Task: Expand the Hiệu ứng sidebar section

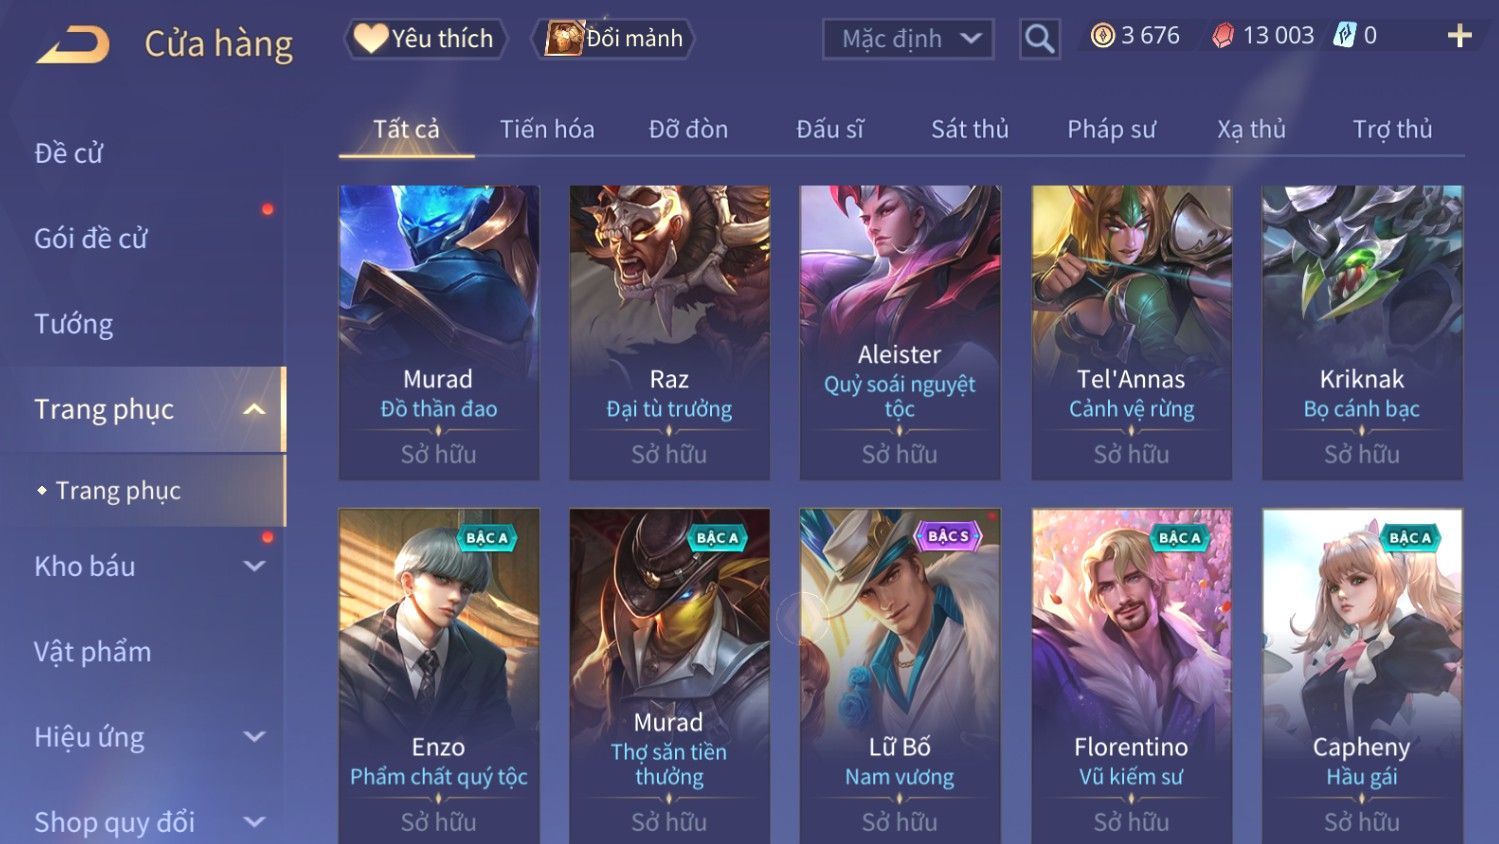Action: coord(255,737)
